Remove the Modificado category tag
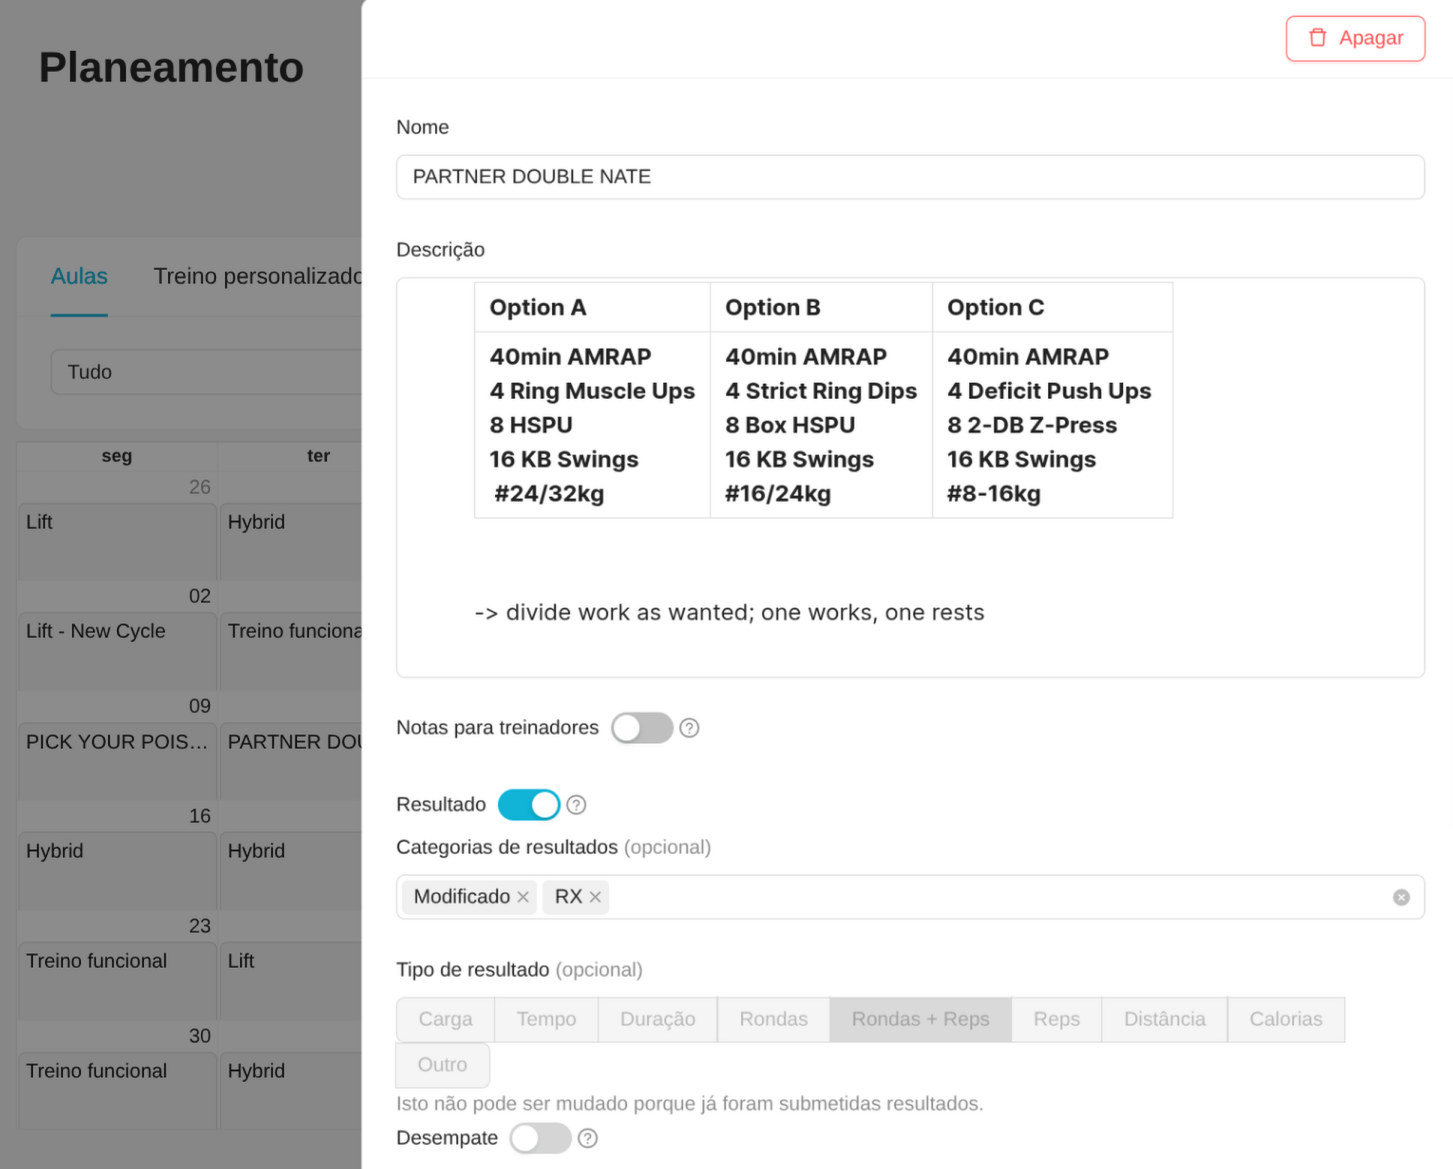The height and width of the screenshot is (1169, 1453). 523,897
